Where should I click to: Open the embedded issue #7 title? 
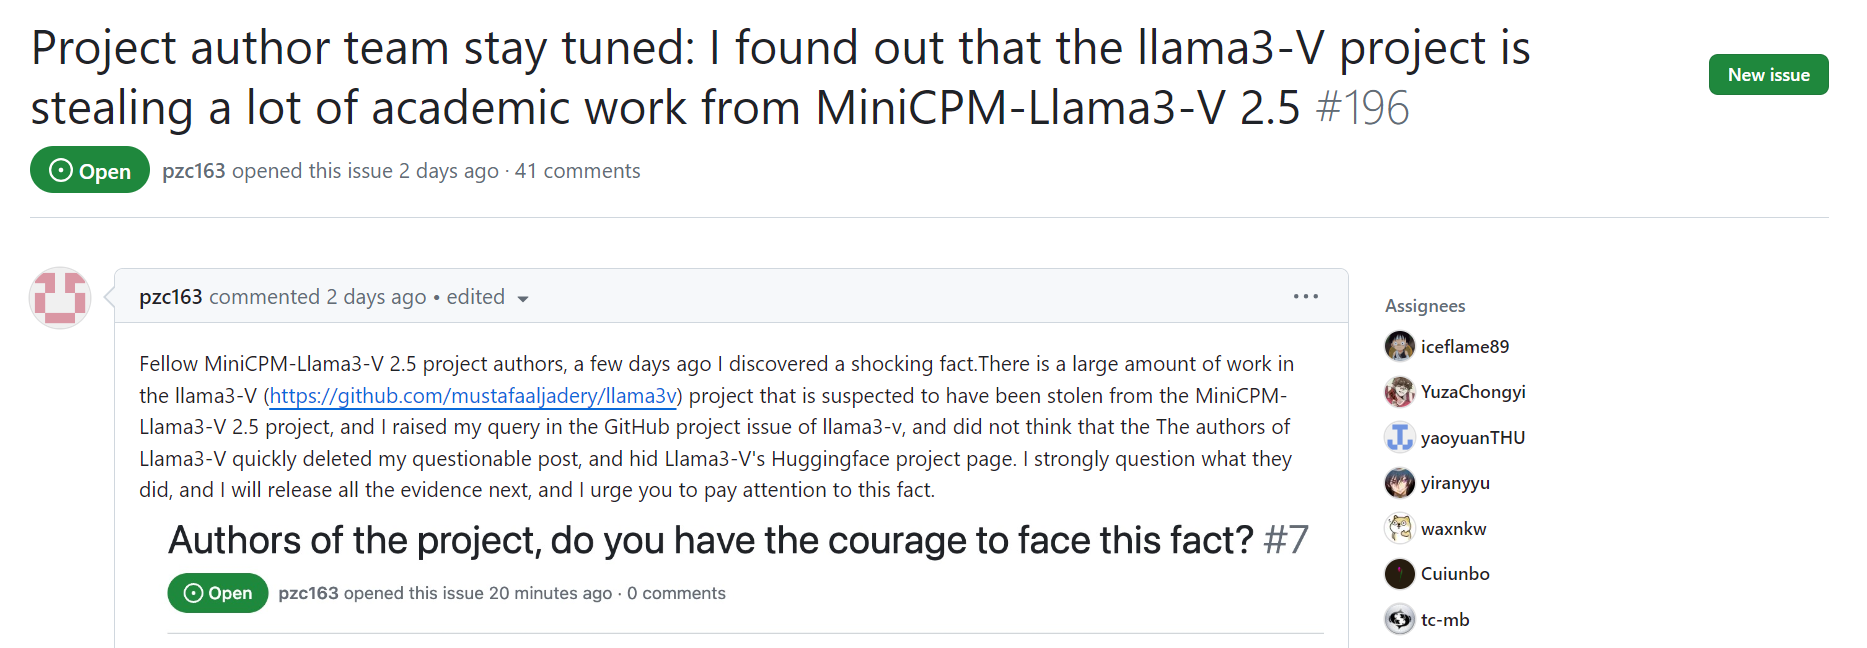[710, 540]
